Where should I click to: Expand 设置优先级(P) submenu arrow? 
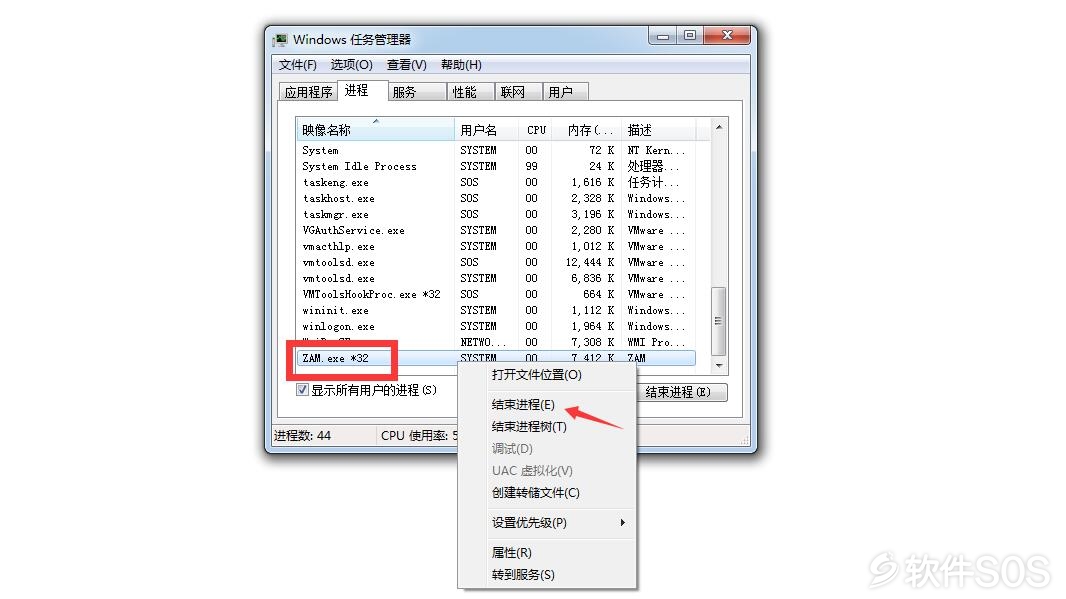point(622,522)
